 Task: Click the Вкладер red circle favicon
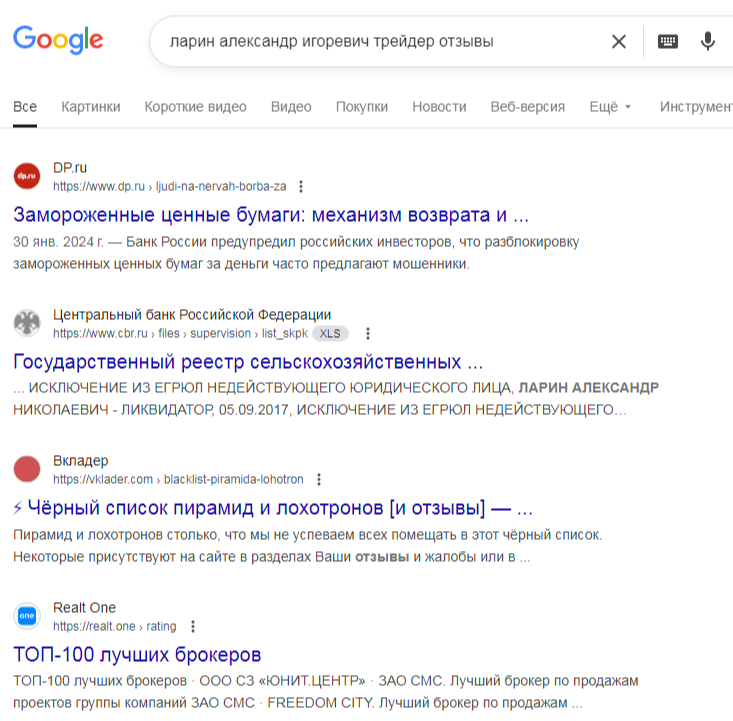click(27, 469)
